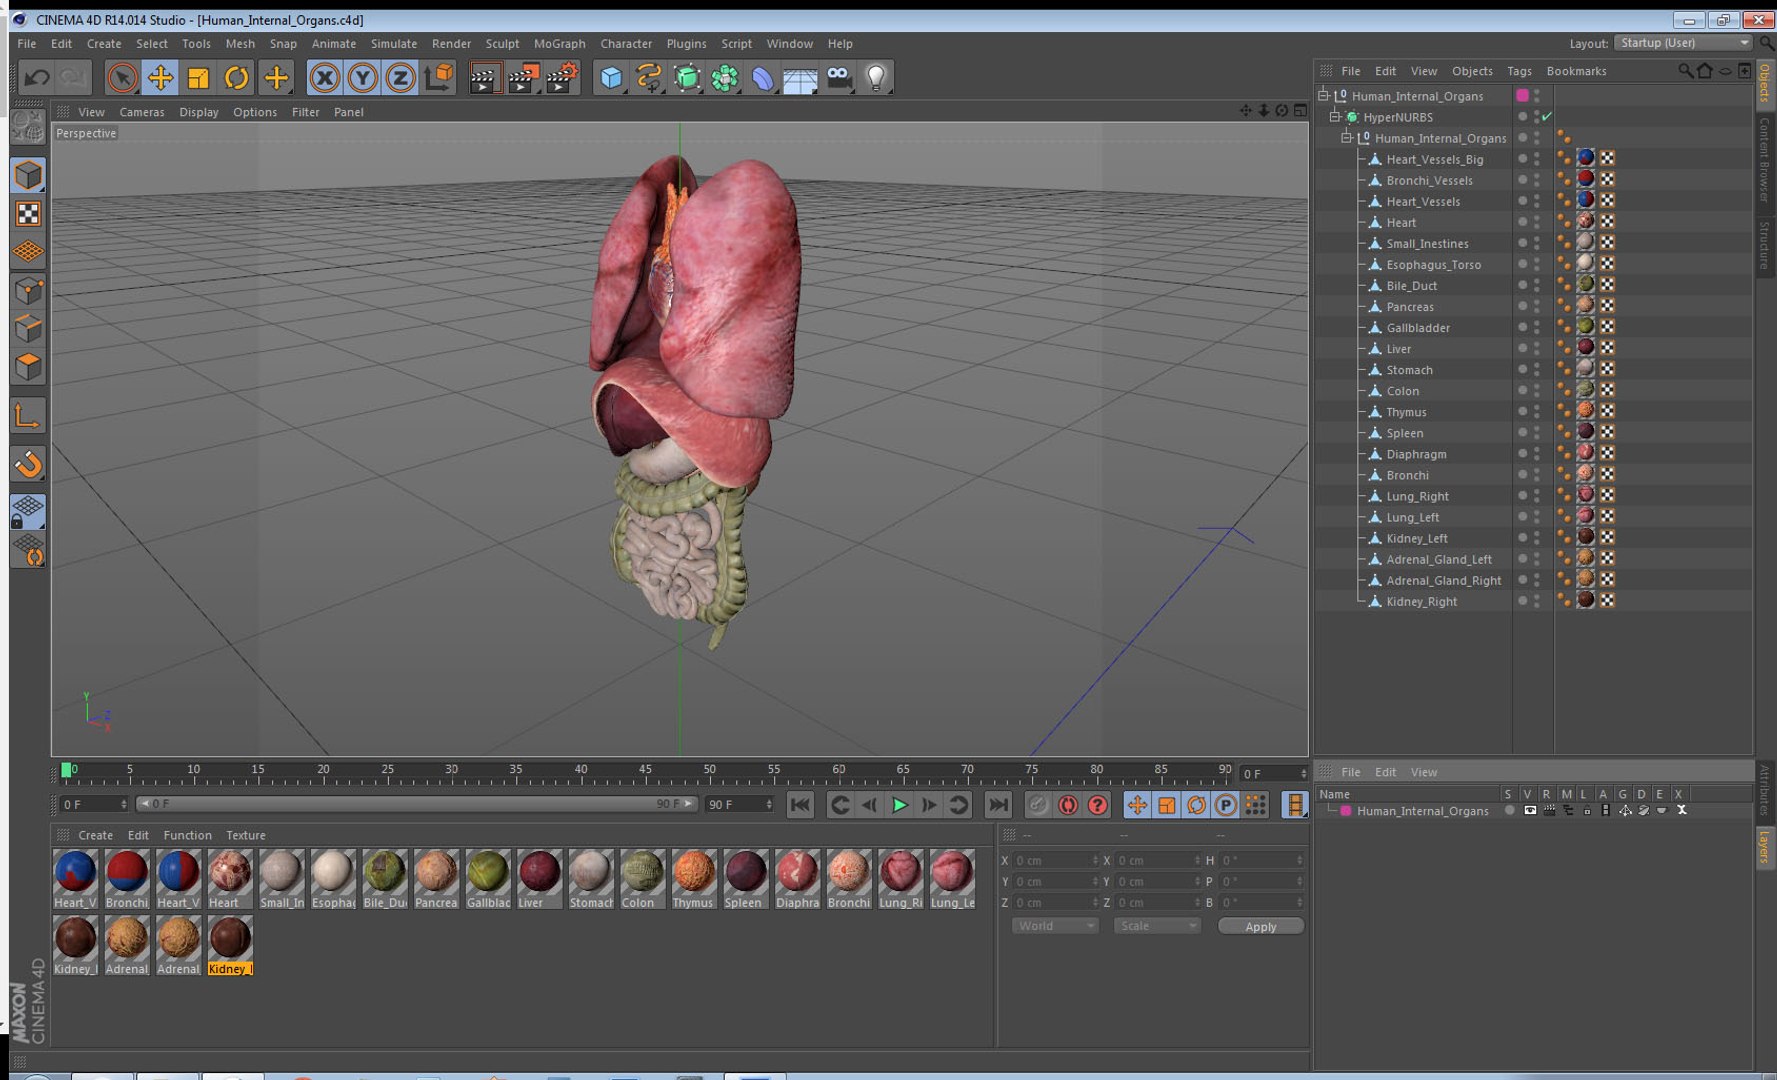Render to Picture Viewer
Viewport: 1777px width, 1080px height.
tap(523, 78)
